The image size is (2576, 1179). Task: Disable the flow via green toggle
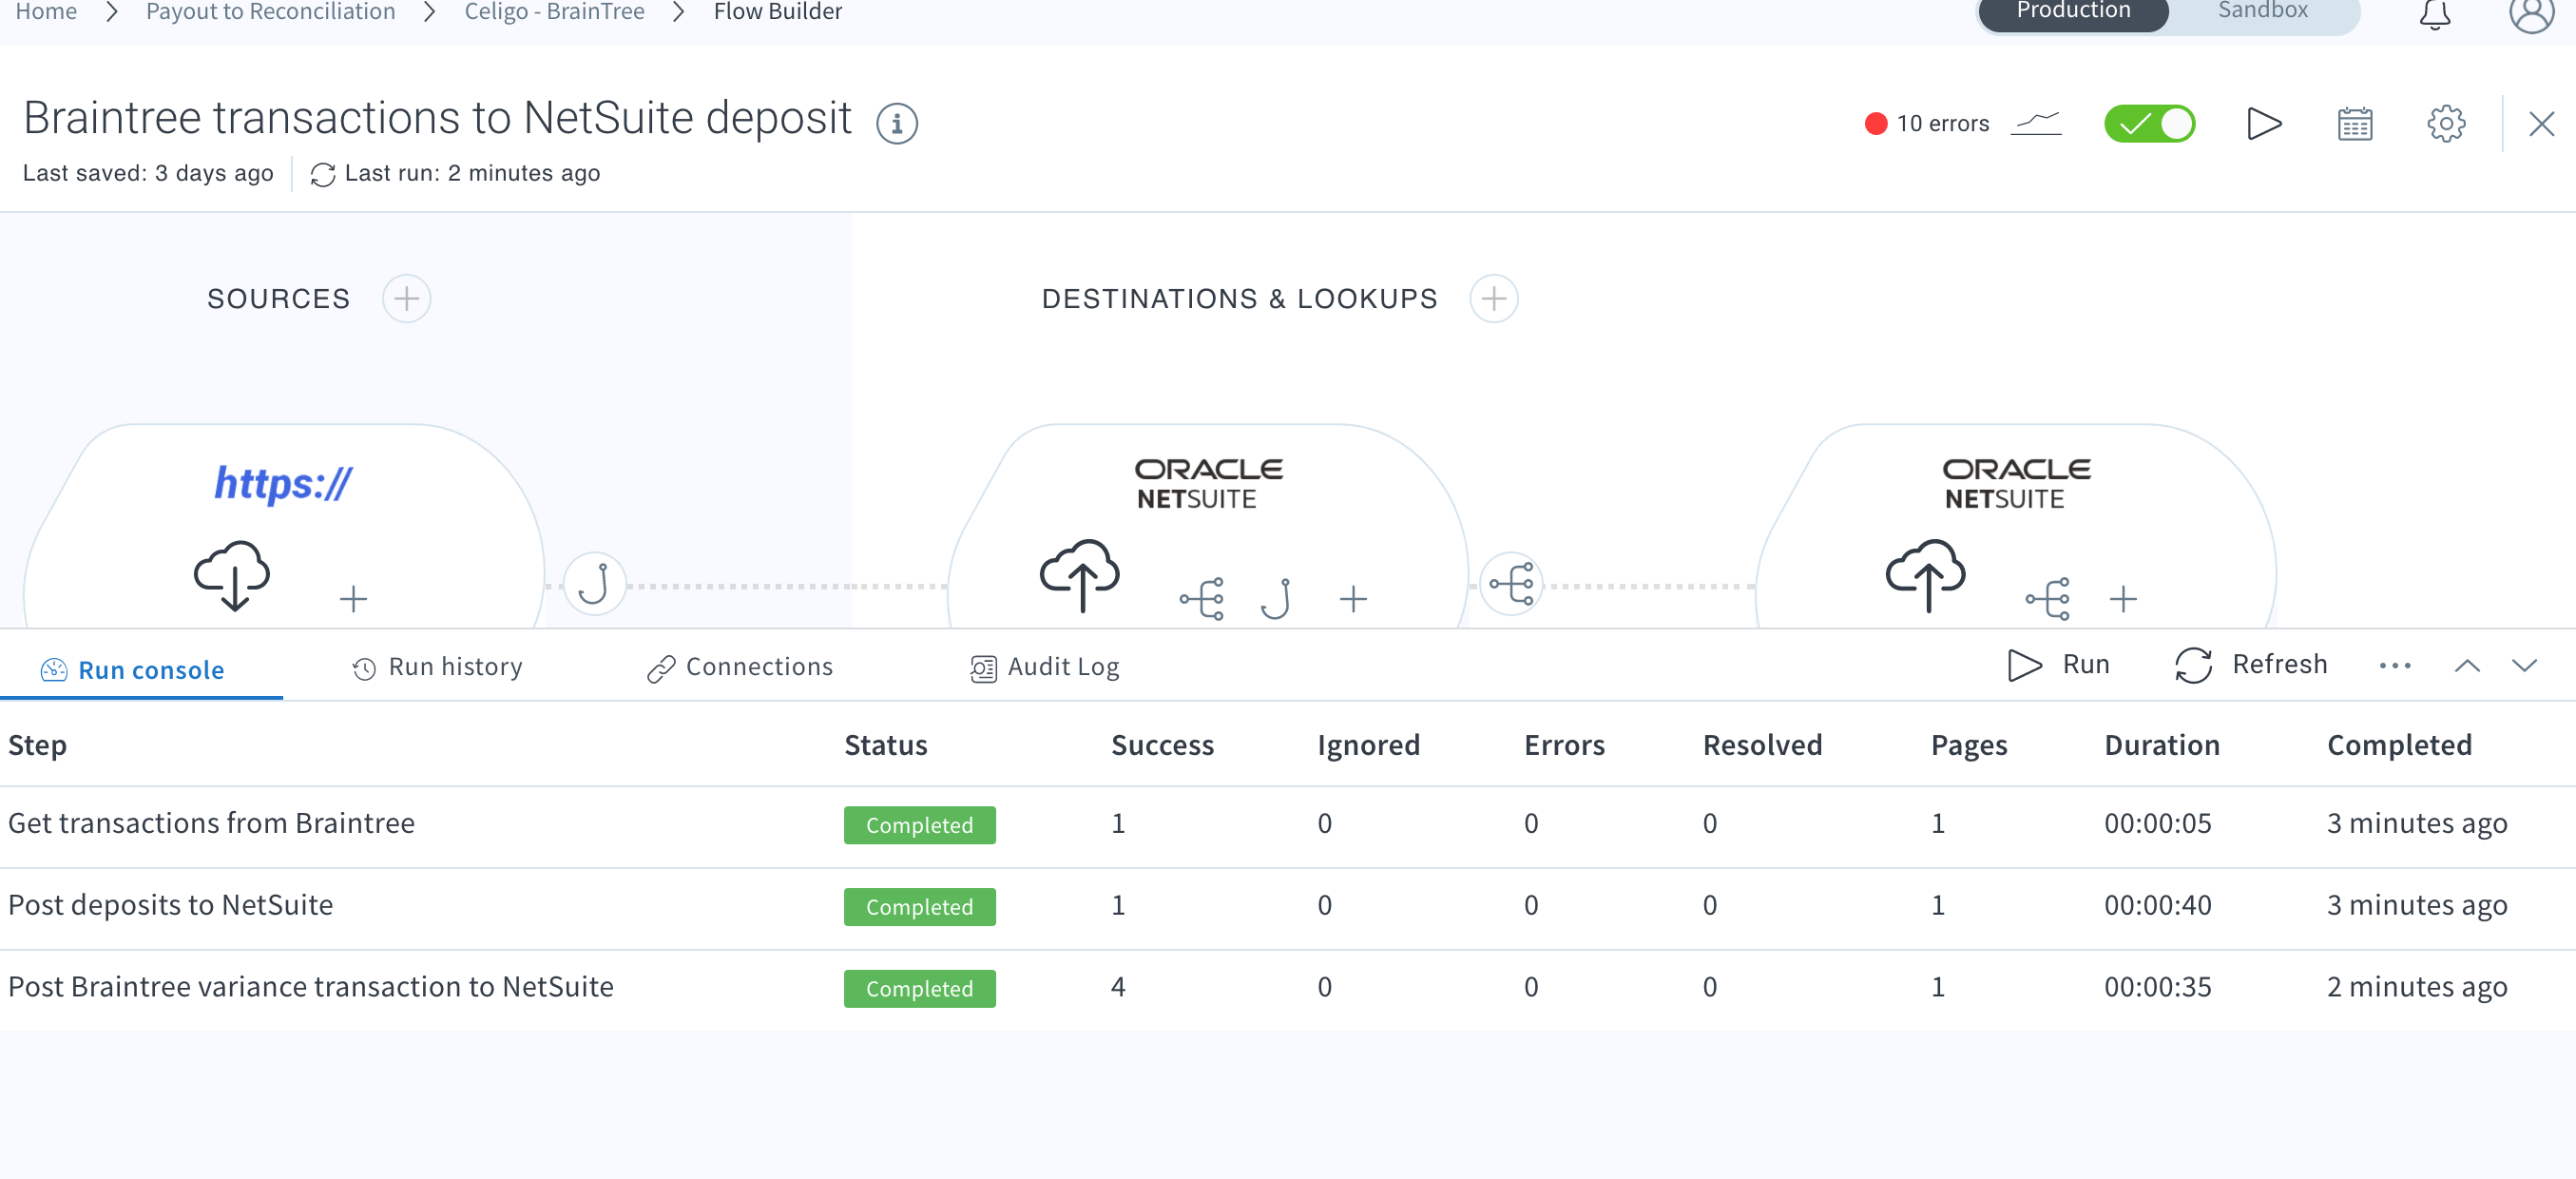(2150, 123)
